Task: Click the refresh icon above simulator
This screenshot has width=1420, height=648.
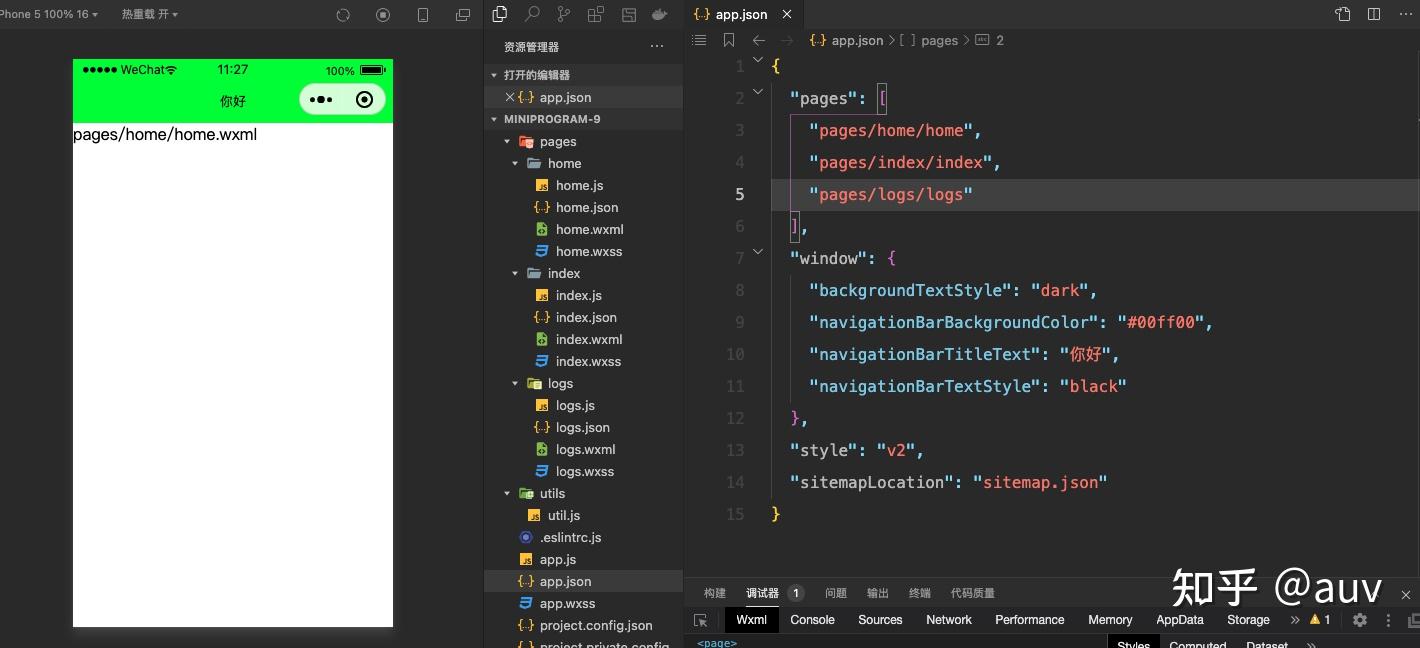Action: pyautogui.click(x=343, y=15)
